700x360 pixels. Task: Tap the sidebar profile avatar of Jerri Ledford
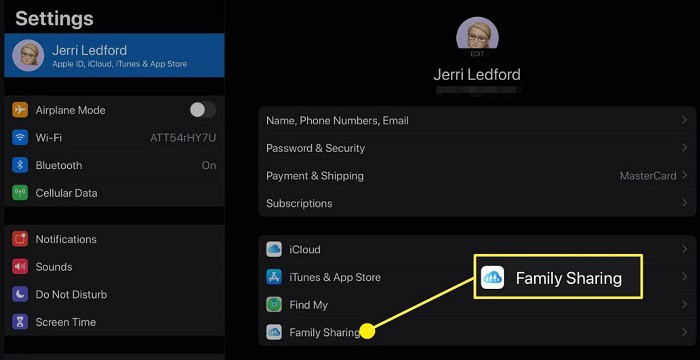(28, 55)
